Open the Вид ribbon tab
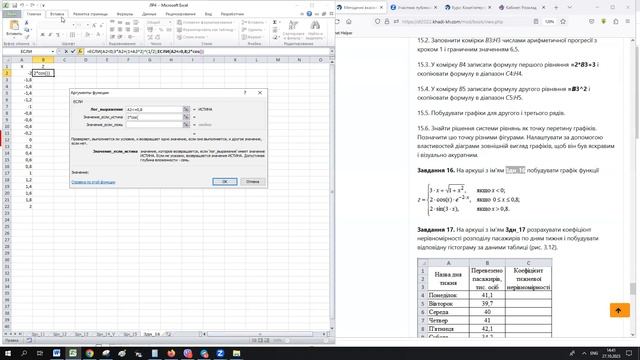The height and width of the screenshot is (360, 640). pyautogui.click(x=208, y=14)
